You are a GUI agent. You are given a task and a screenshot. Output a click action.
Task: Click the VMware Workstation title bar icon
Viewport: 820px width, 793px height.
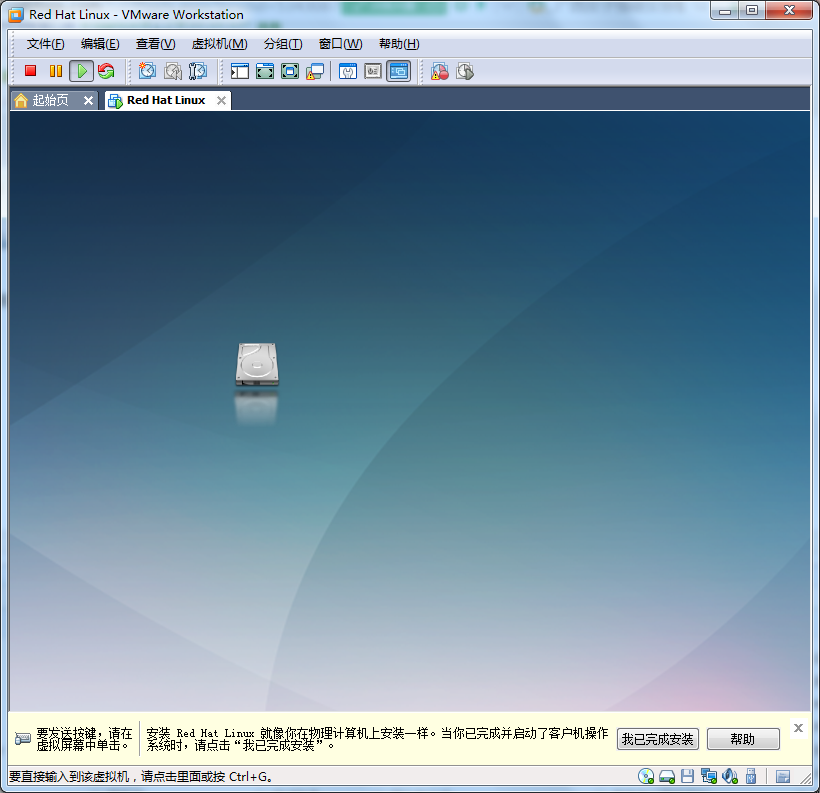(x=16, y=15)
